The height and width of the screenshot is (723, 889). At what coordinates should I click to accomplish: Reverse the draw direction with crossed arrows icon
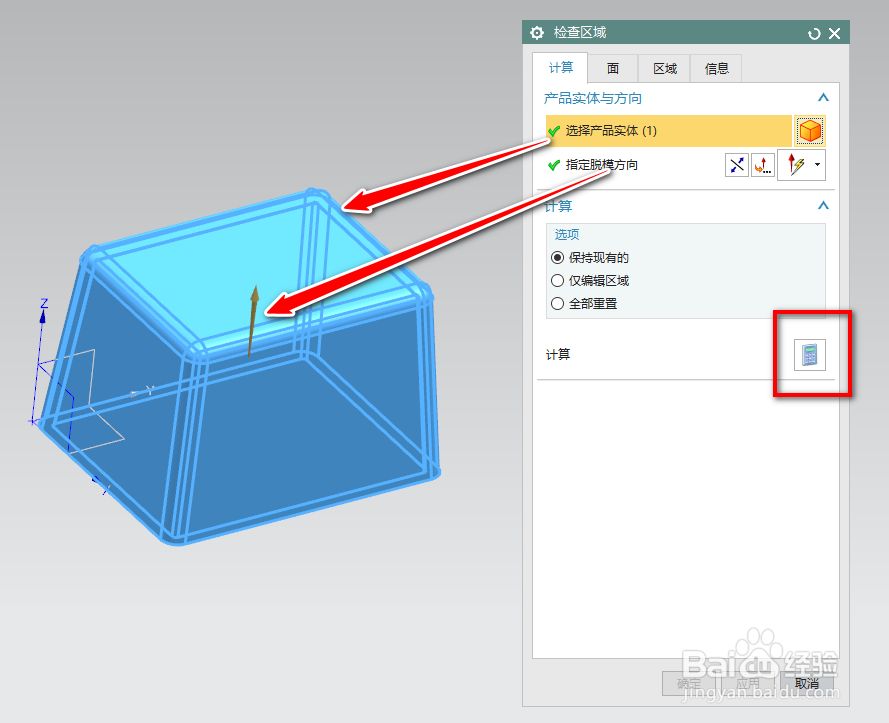(737, 165)
